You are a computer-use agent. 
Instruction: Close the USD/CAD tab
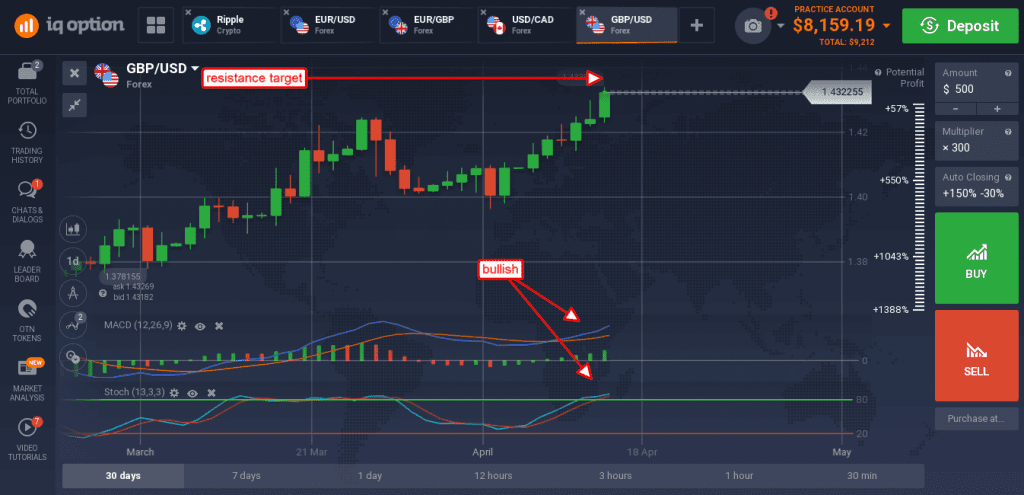coord(483,12)
